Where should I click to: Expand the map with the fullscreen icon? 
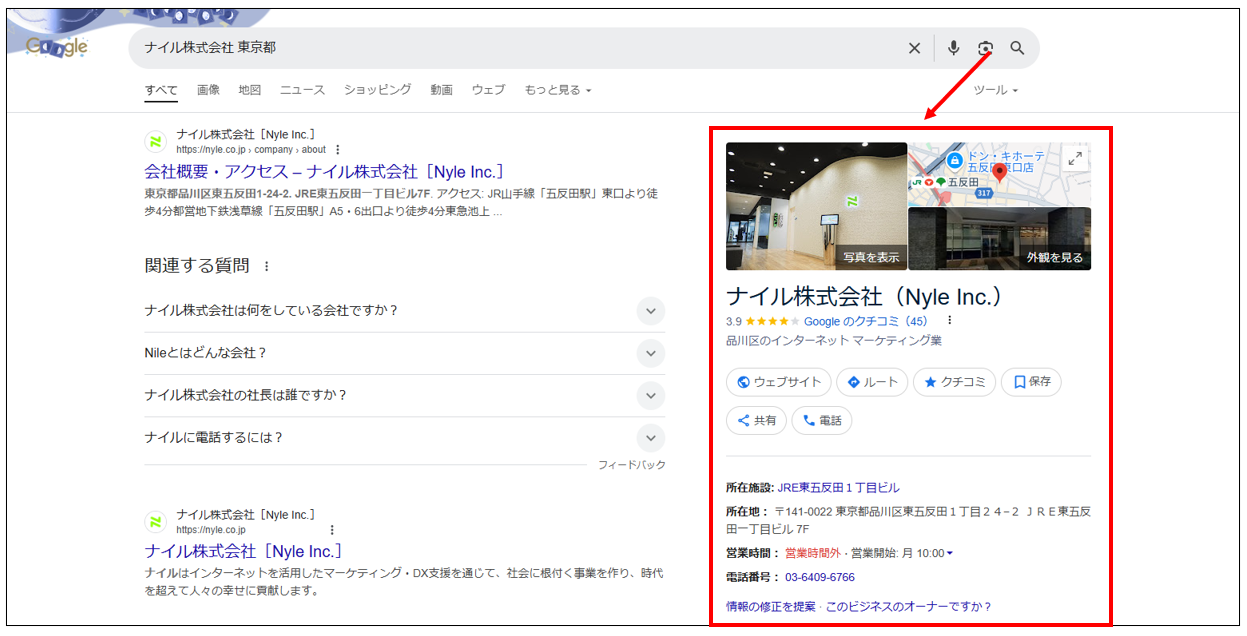tap(1075, 158)
